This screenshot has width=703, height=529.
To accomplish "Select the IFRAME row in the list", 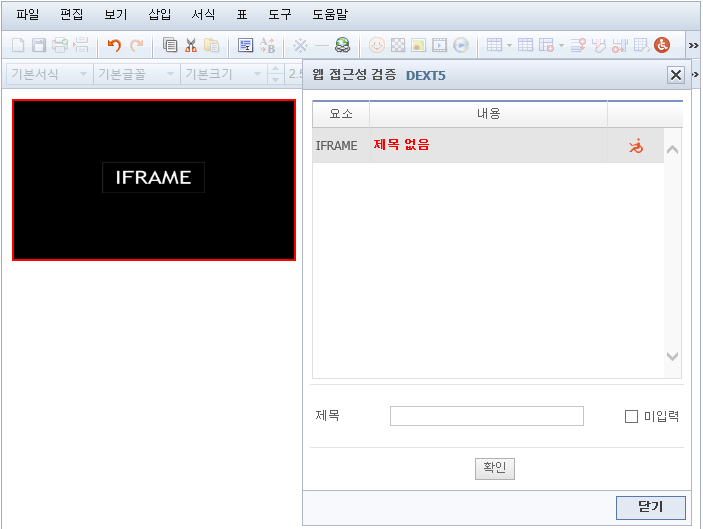I will [x=488, y=146].
